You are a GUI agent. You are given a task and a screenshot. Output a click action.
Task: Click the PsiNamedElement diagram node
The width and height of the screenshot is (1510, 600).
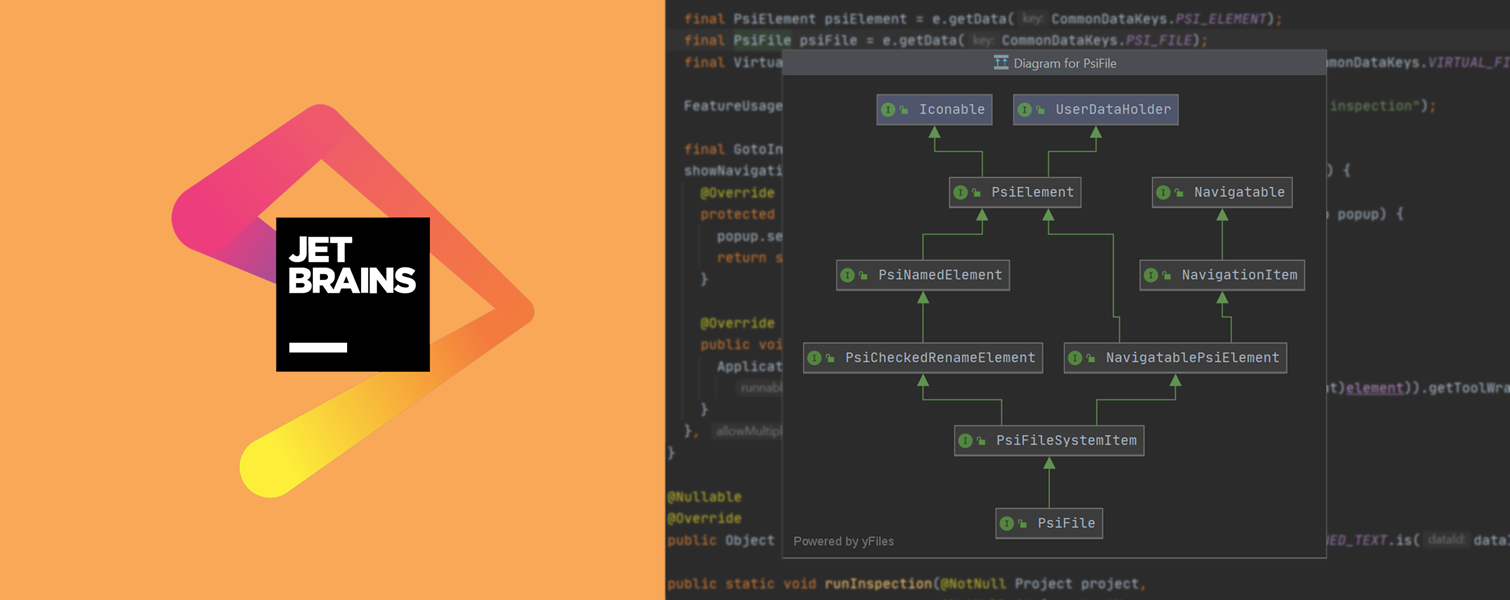(x=923, y=275)
